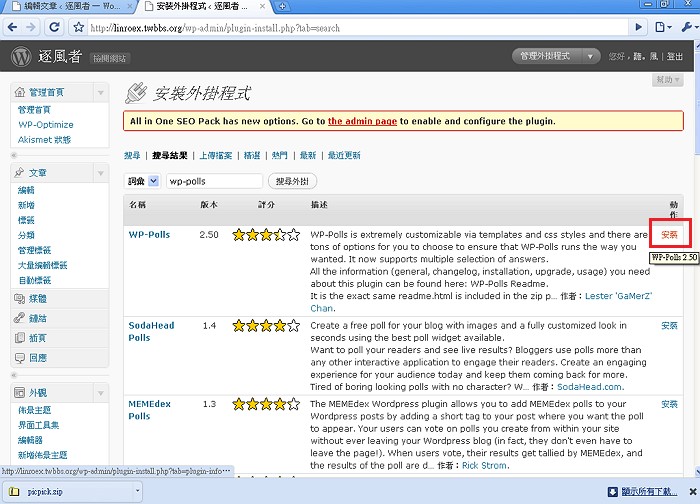The width and height of the screenshot is (700, 504).
Task: Open the admin page link in notice
Action: click(362, 121)
